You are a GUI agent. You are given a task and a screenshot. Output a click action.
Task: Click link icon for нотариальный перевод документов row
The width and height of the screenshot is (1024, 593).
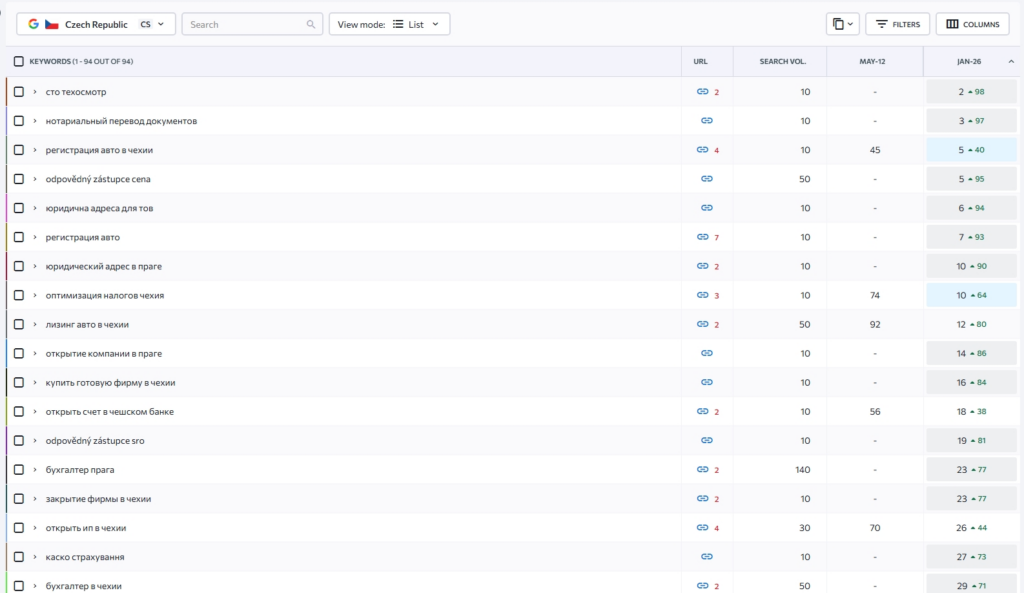point(707,121)
